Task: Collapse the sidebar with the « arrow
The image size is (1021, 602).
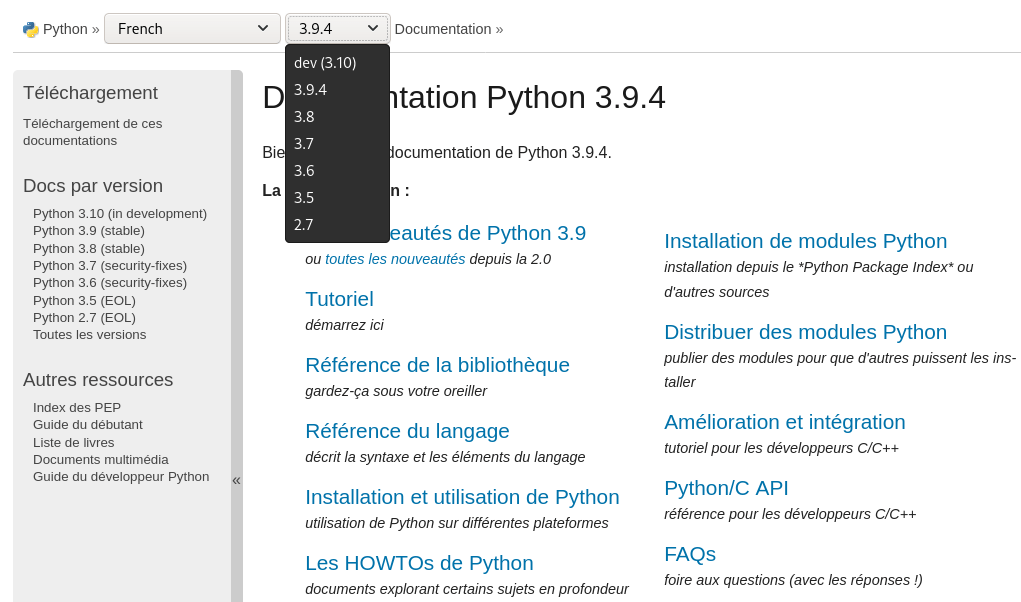Action: (236, 480)
